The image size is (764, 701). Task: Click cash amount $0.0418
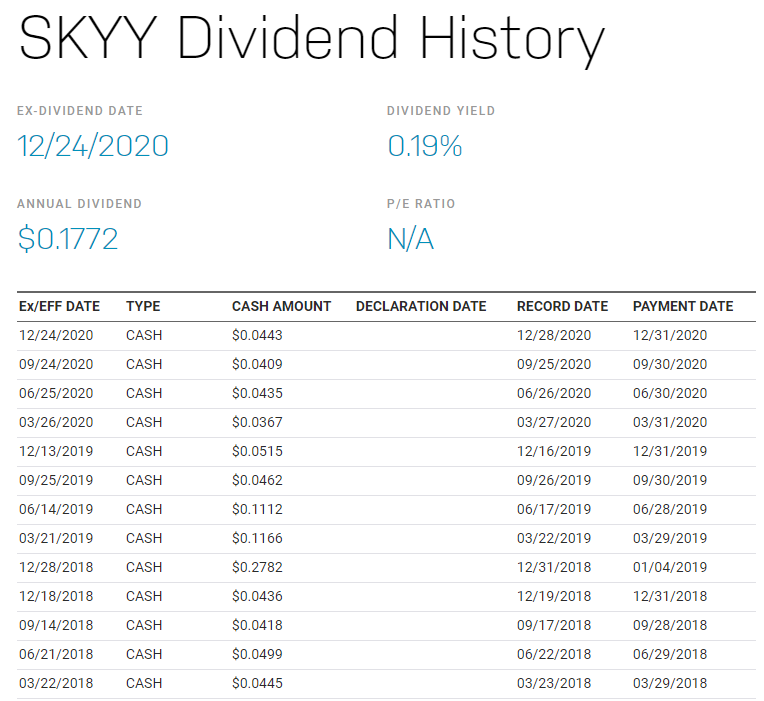pyautogui.click(x=257, y=625)
